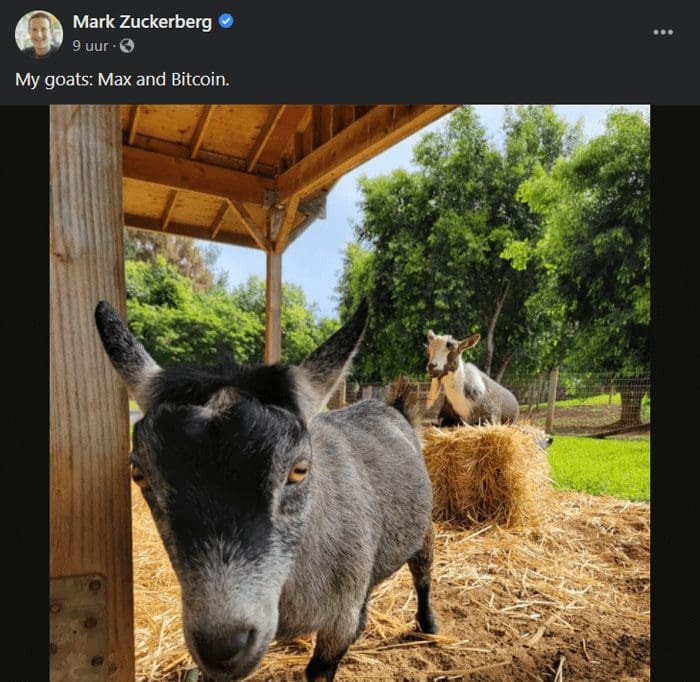Click the wire fence in the photo

[594, 397]
